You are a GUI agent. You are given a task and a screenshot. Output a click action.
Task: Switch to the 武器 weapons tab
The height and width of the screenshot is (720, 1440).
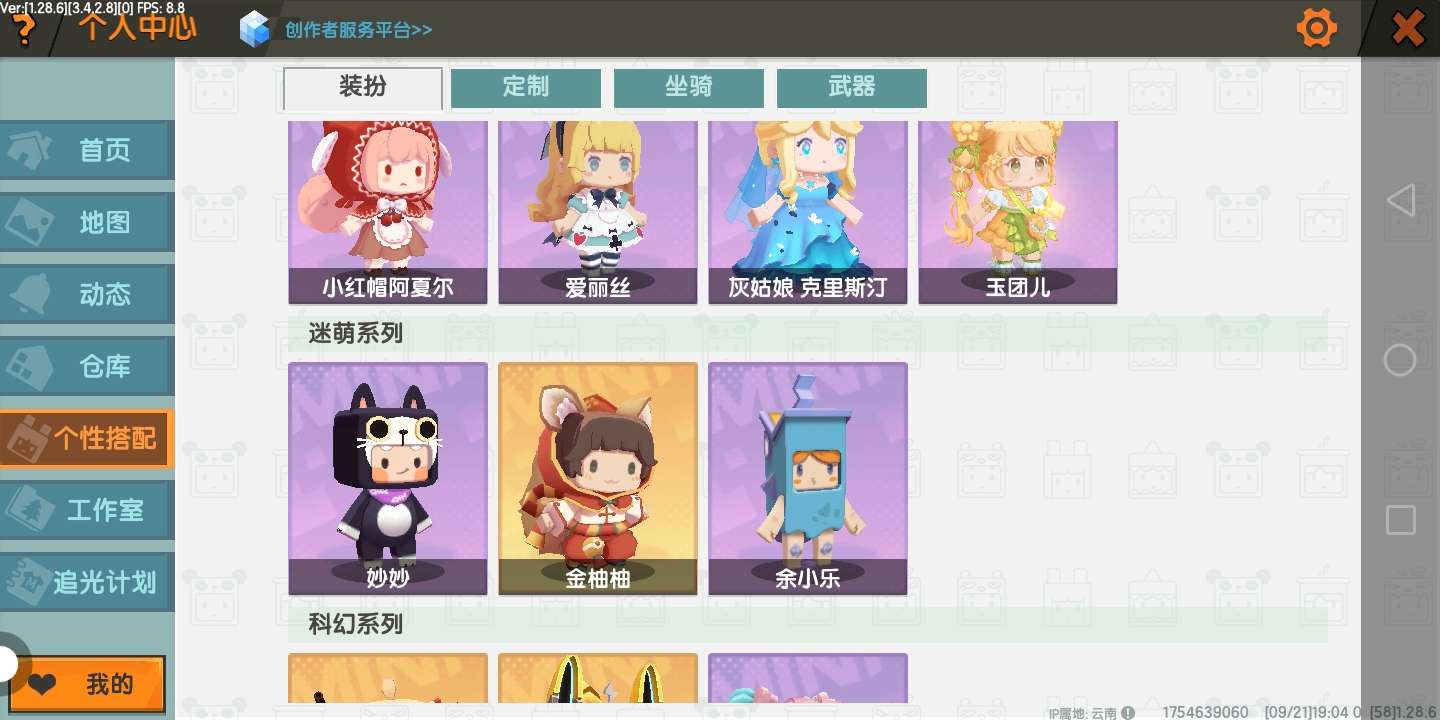852,88
